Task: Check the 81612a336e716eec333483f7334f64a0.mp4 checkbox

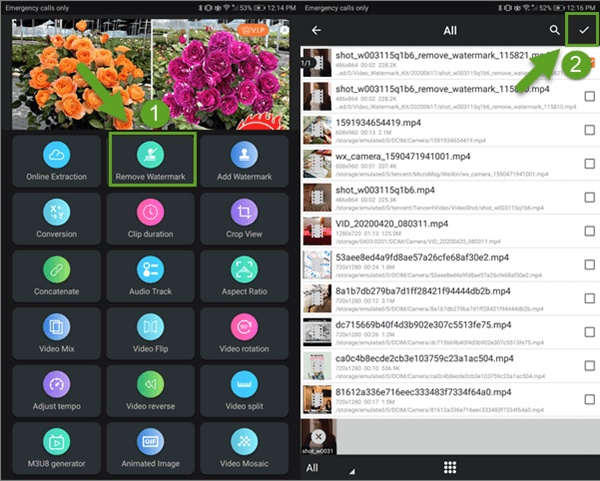Action: point(590,399)
